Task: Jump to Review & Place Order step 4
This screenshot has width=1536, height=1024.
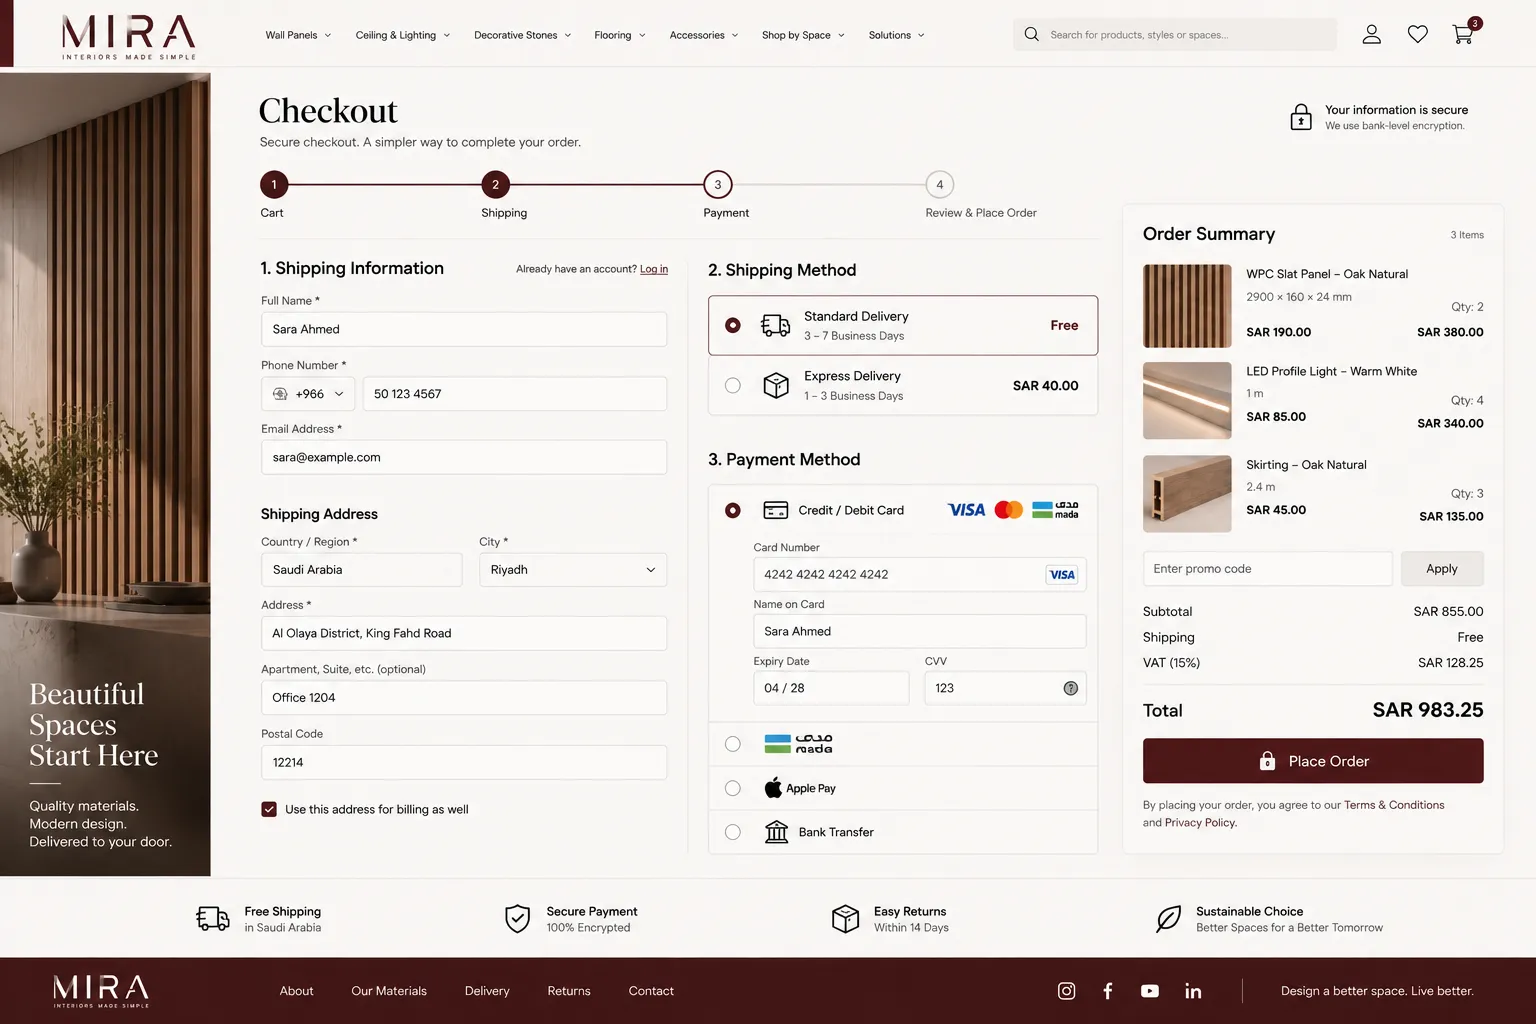Action: (x=940, y=185)
